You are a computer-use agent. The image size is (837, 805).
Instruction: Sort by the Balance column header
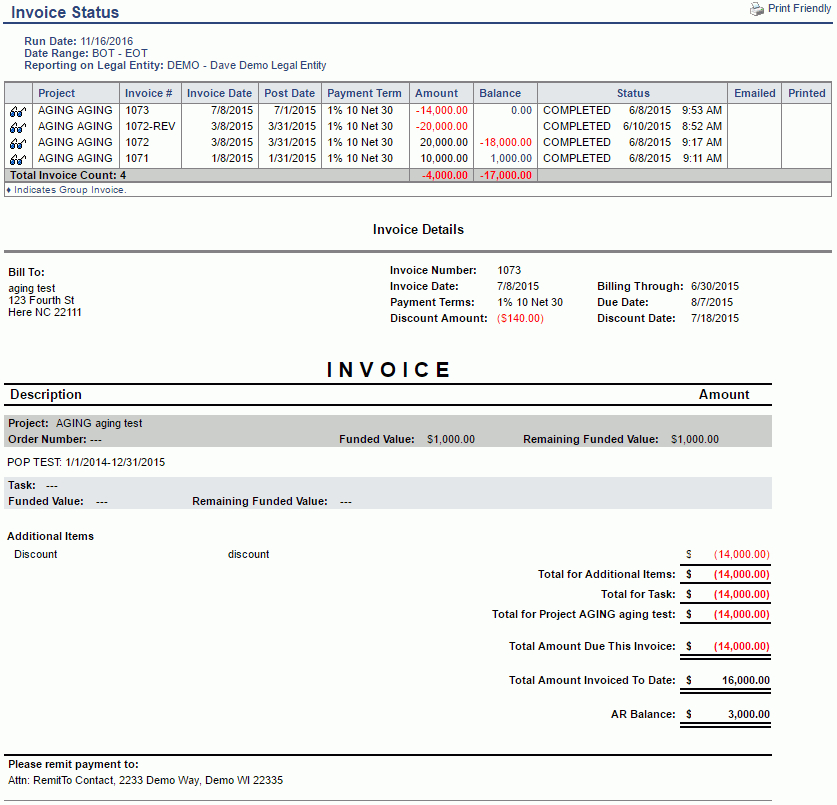[x=500, y=93]
